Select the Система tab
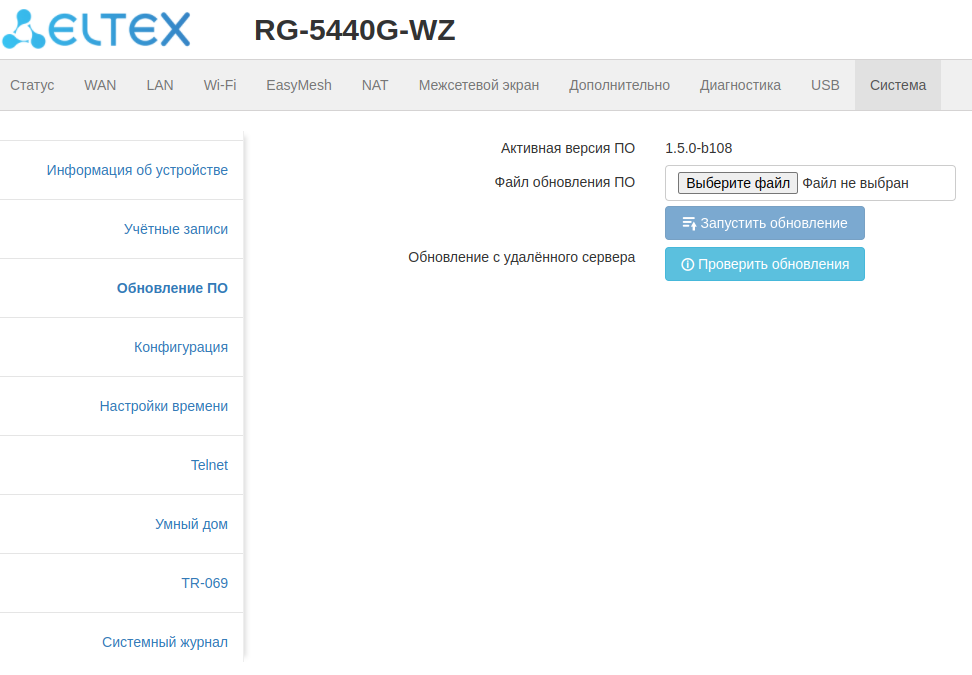Screen dimensions: 972x675 [898, 86]
